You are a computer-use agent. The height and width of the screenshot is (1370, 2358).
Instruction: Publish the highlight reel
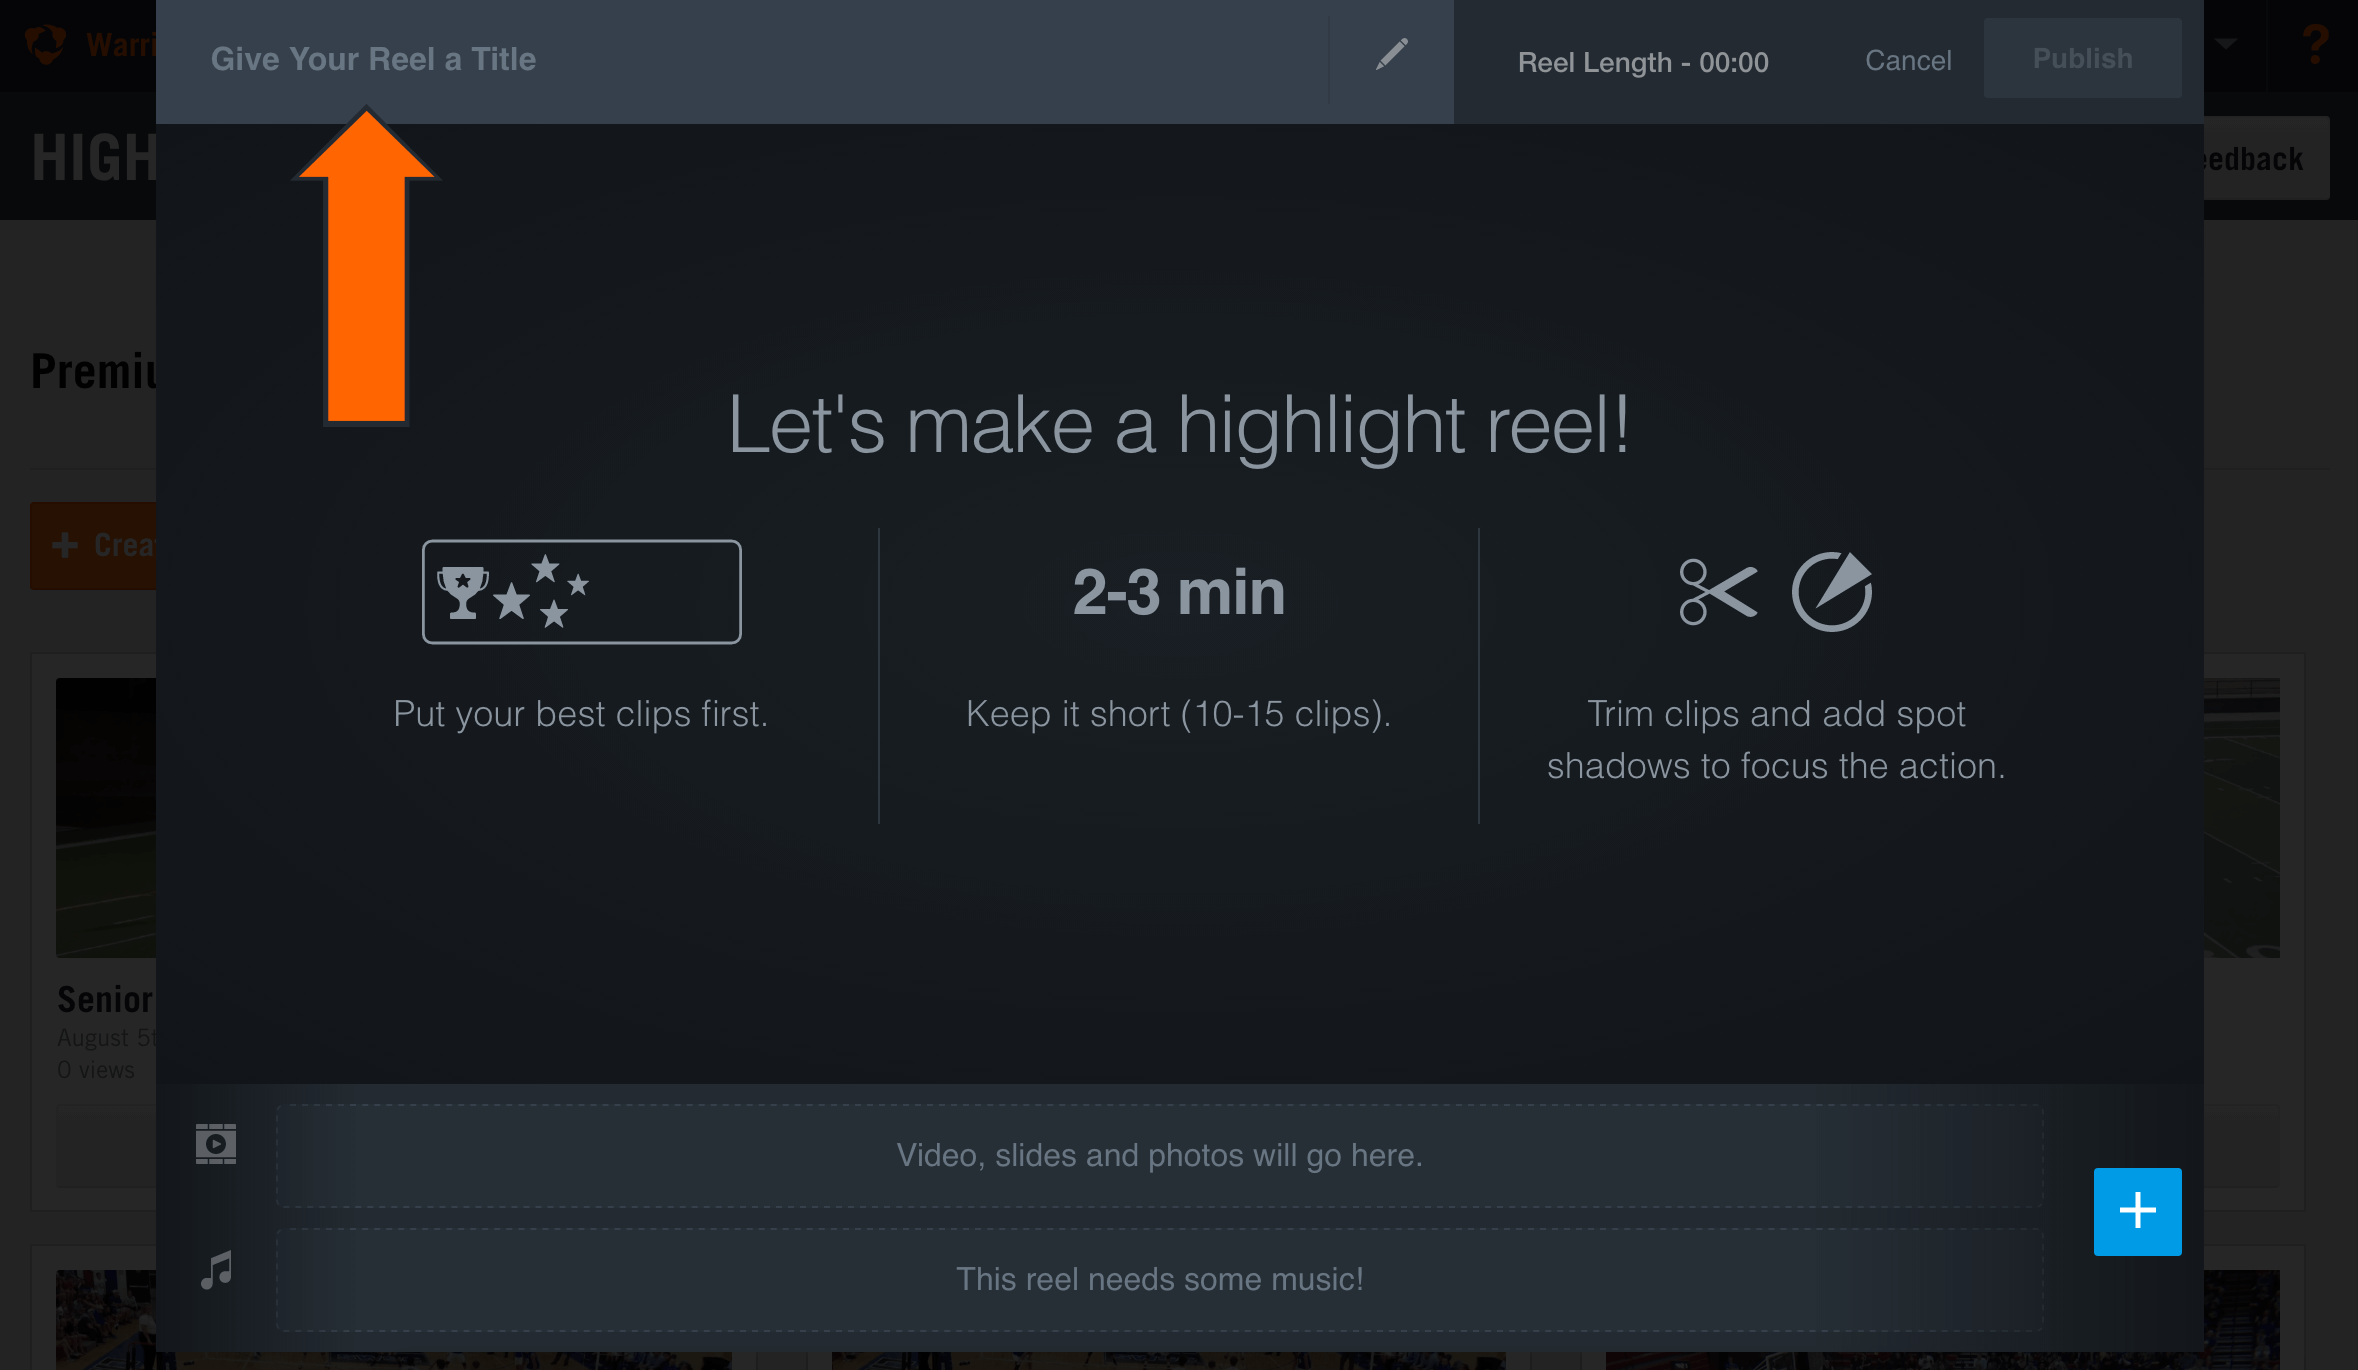(2082, 58)
